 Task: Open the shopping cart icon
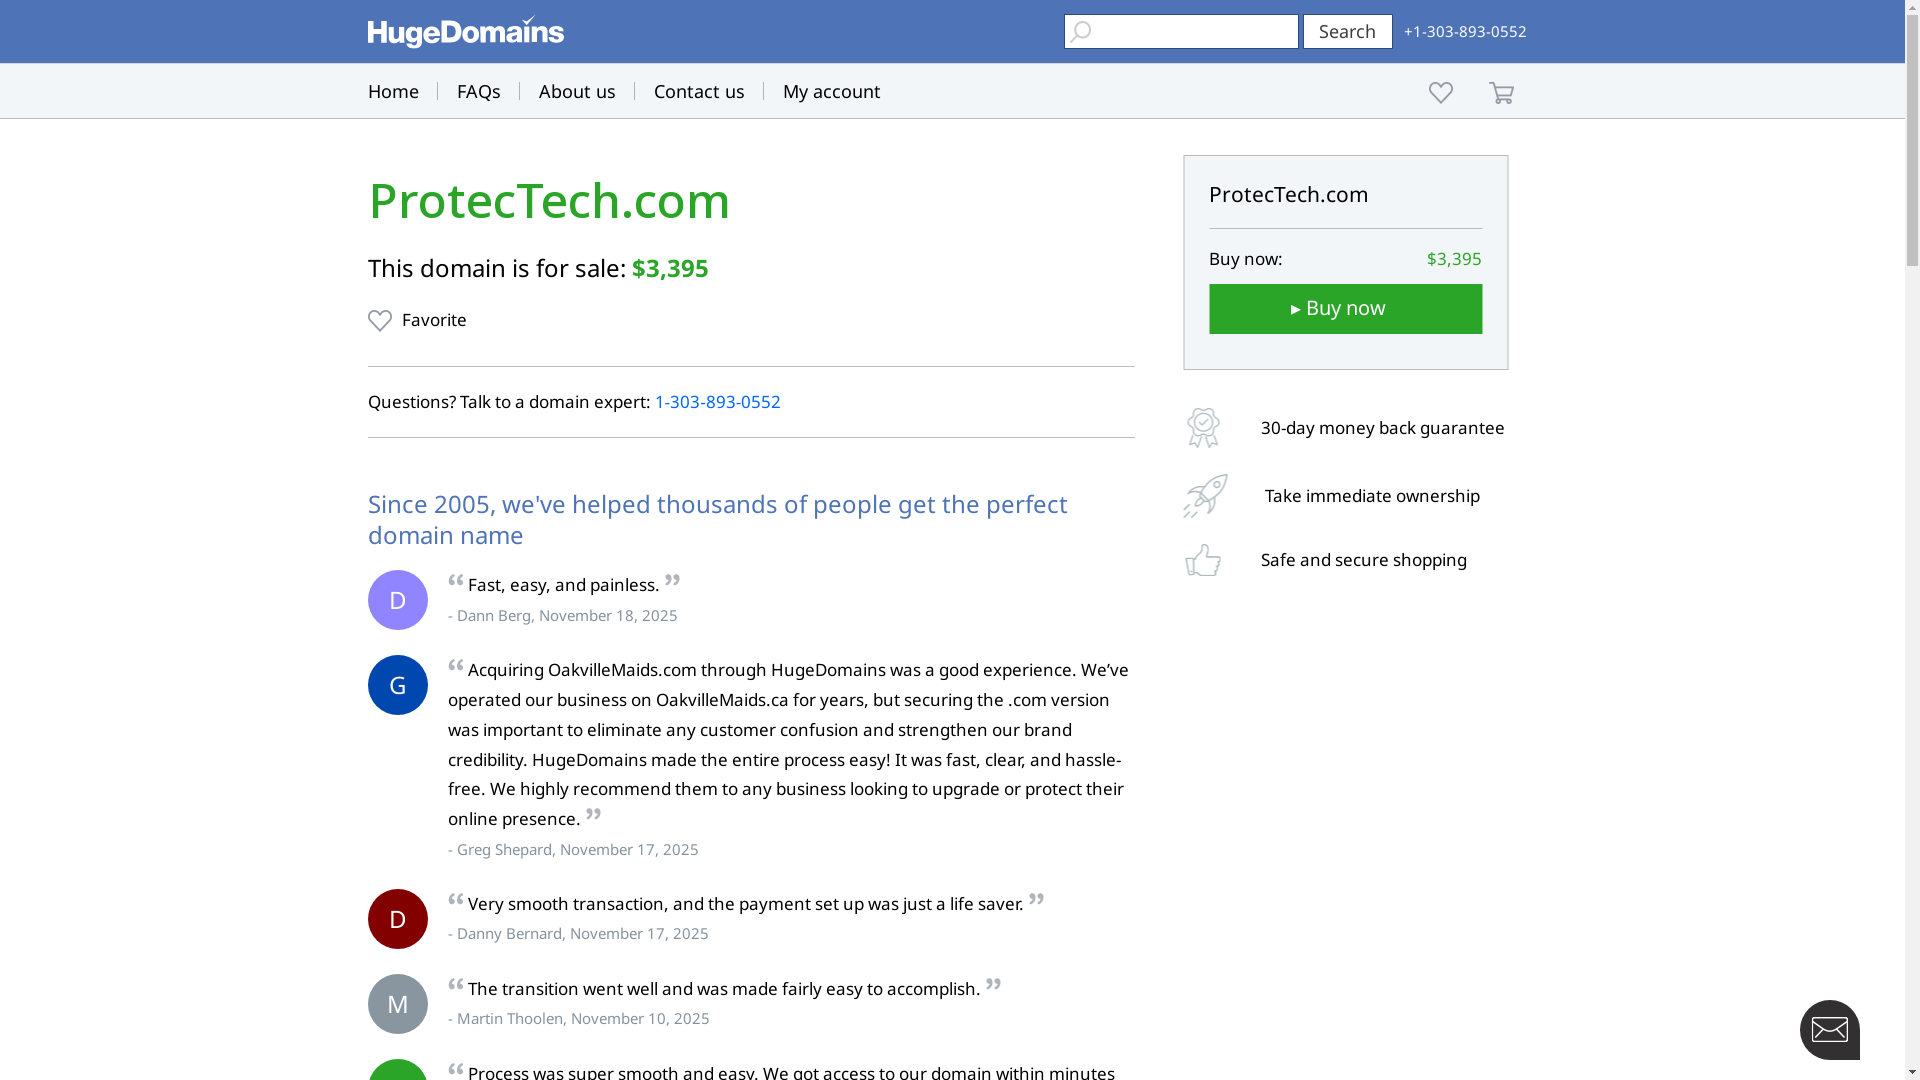(1500, 93)
